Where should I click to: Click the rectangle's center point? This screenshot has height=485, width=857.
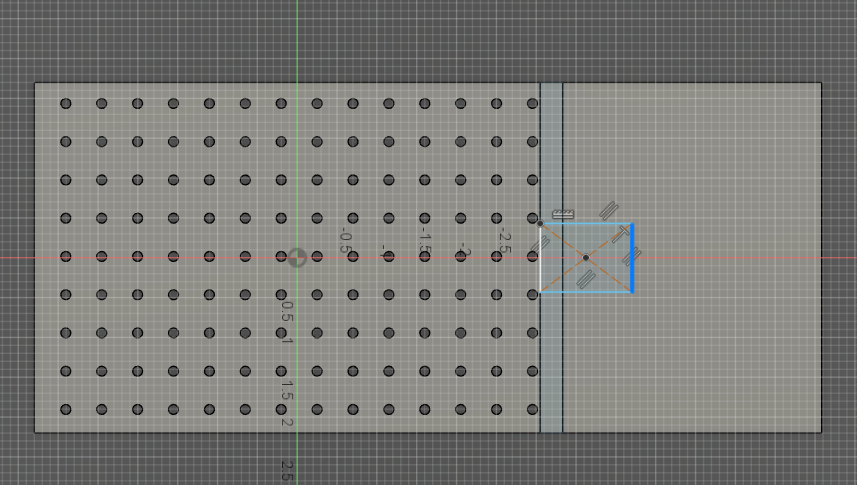click(586, 258)
